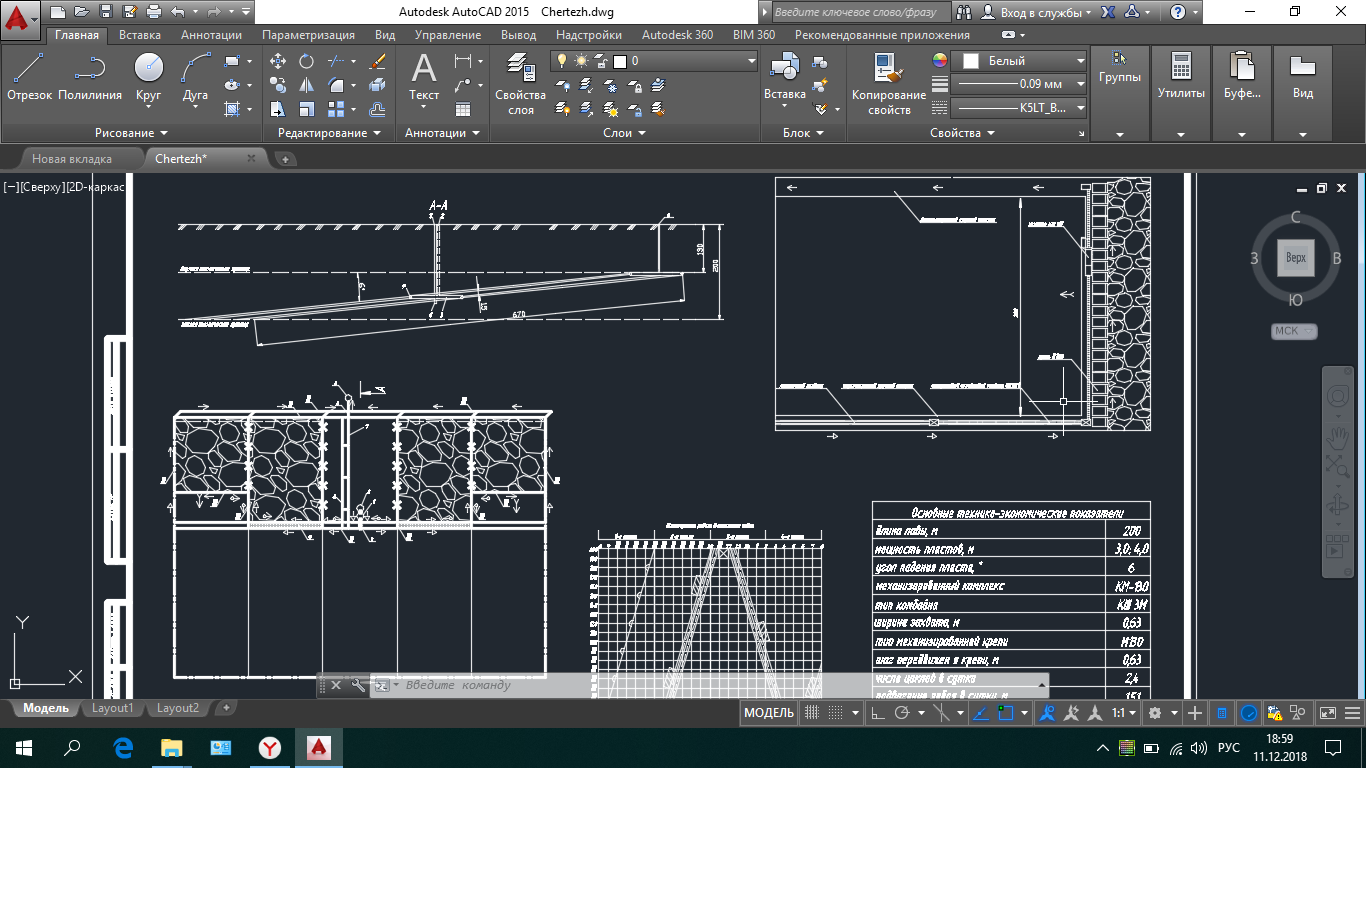1366x899 pixels.
Task: Open the Белый color dropdown
Action: pyautogui.click(x=1018, y=61)
